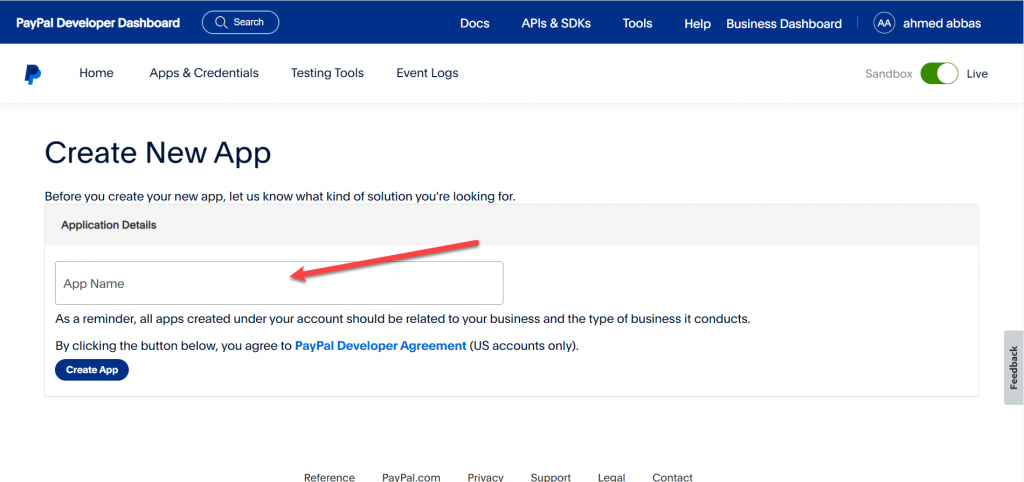This screenshot has width=1024, height=482.
Task: Open the Docs menu
Action: (x=475, y=24)
